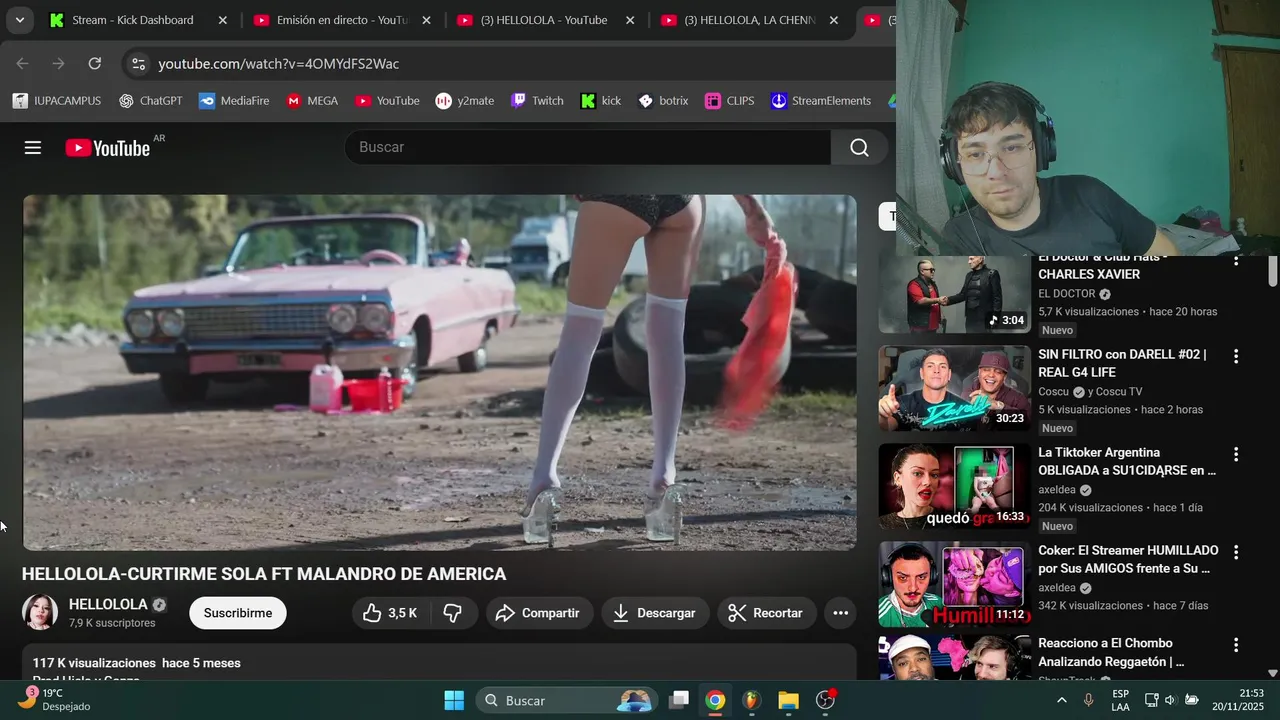
Task: Open HELLOLOLA channel avatar
Action: [x=40, y=612]
